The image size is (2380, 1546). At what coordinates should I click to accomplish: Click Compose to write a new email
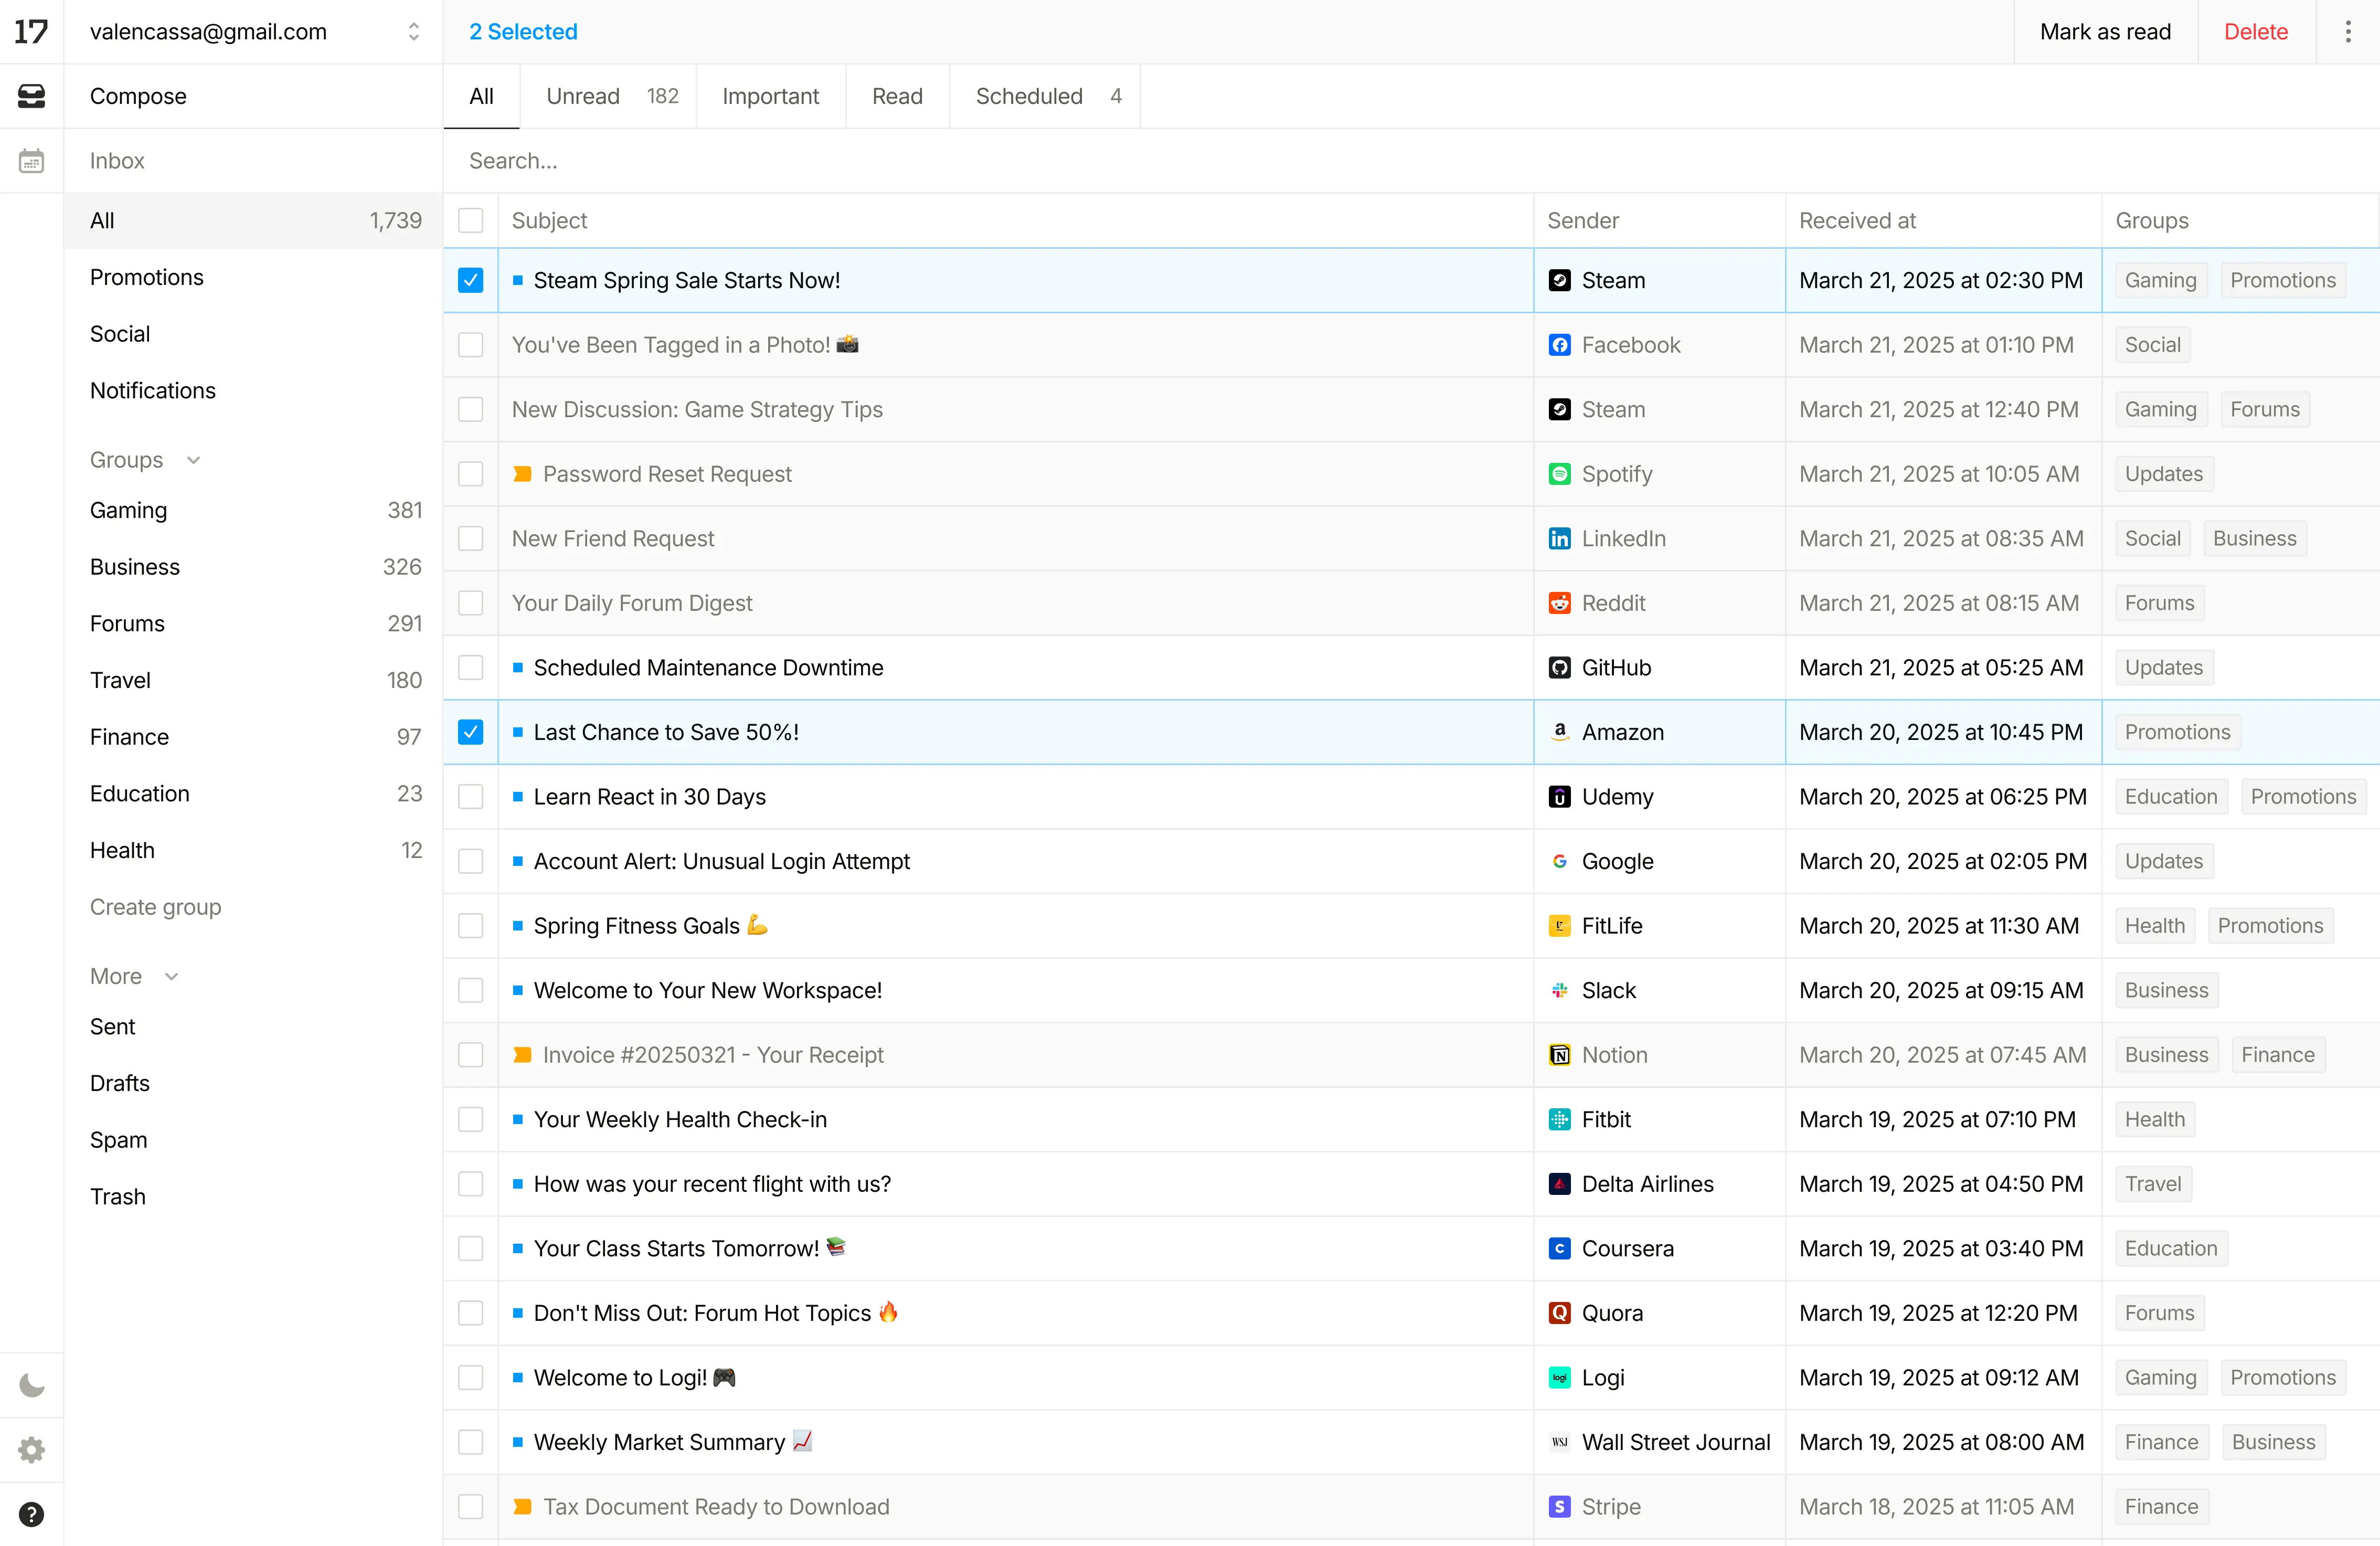[254, 96]
